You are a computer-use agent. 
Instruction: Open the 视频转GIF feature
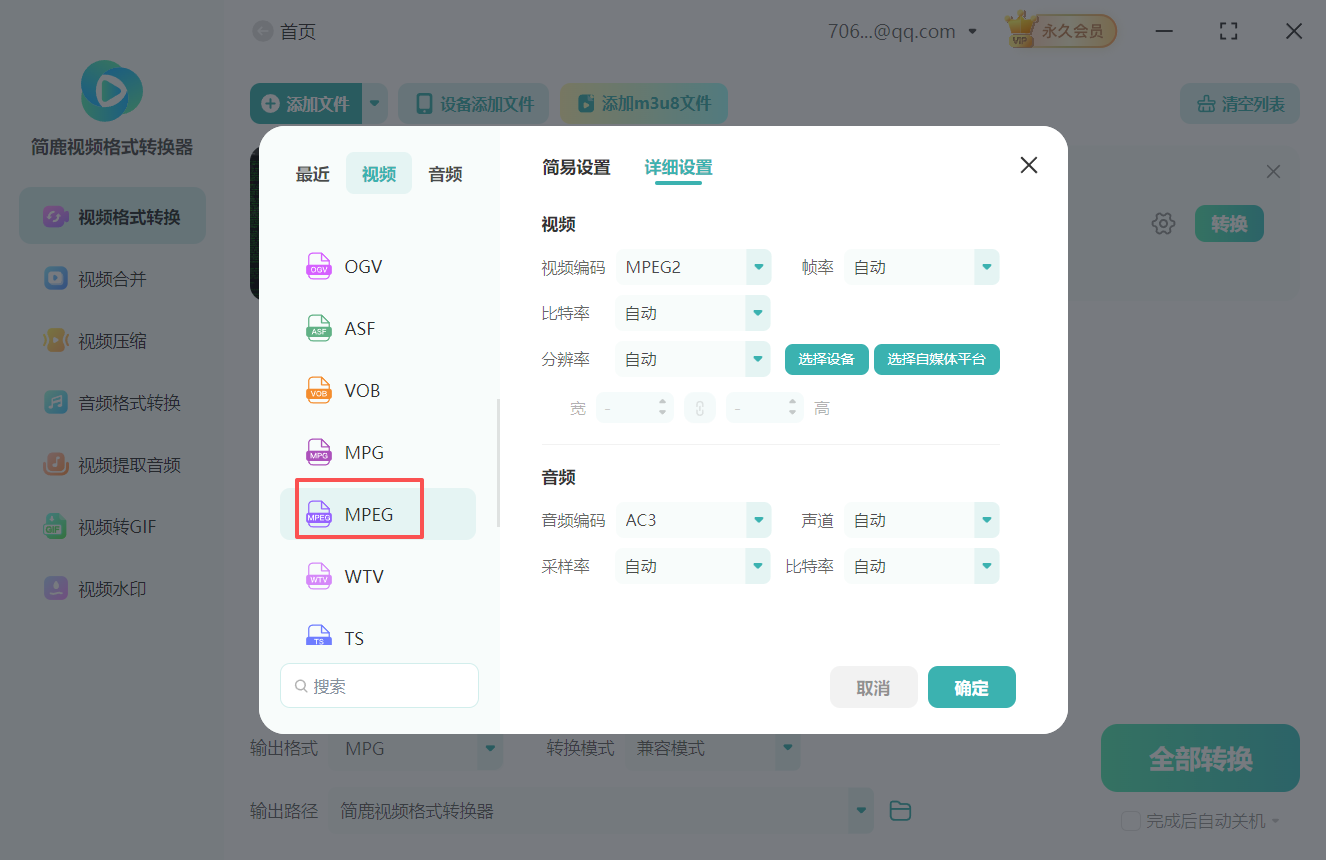pyautogui.click(x=110, y=526)
